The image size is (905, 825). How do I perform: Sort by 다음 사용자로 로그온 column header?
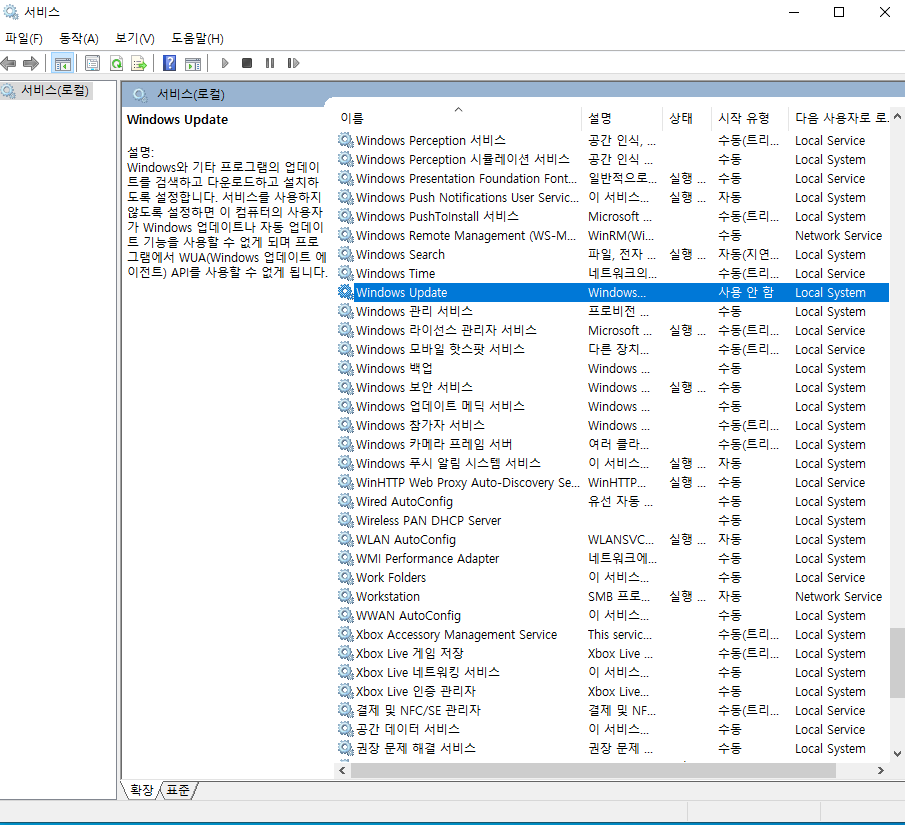pyautogui.click(x=840, y=118)
